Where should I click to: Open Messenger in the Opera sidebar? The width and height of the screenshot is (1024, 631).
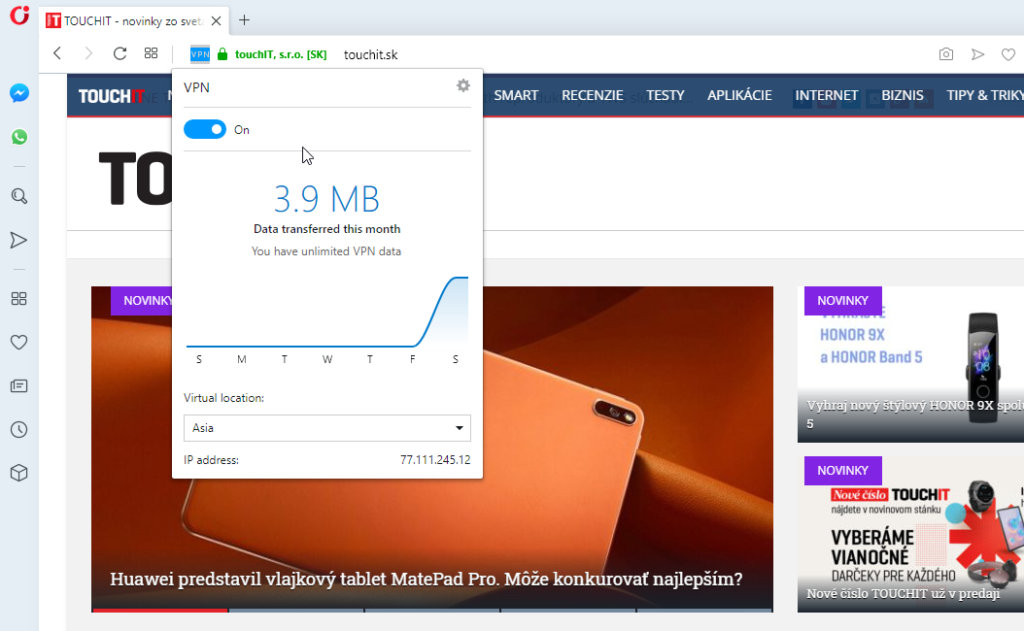(19, 93)
